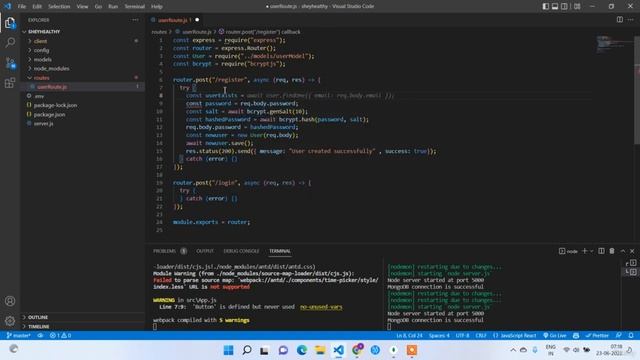Maximize panel size with chevron up

pyautogui.click(x=622, y=251)
